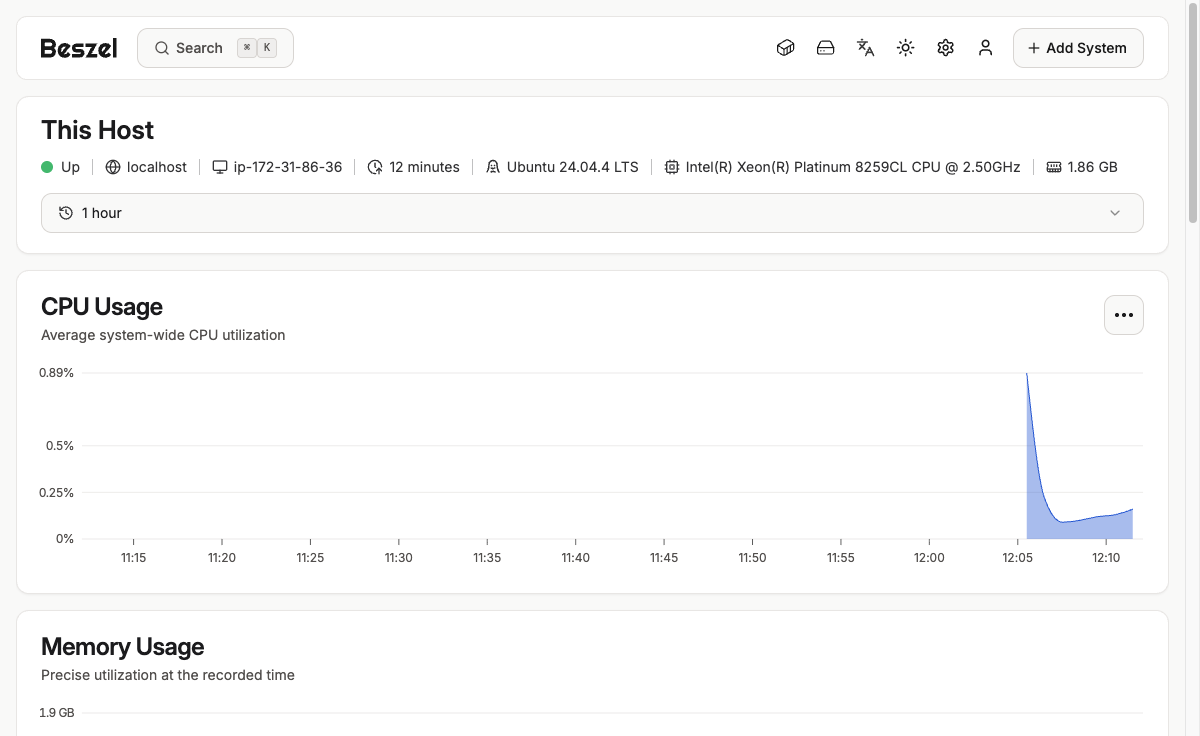Click the 'Ubuntu 24.04.4 LTS' text
This screenshot has height=736, width=1200.
(573, 167)
